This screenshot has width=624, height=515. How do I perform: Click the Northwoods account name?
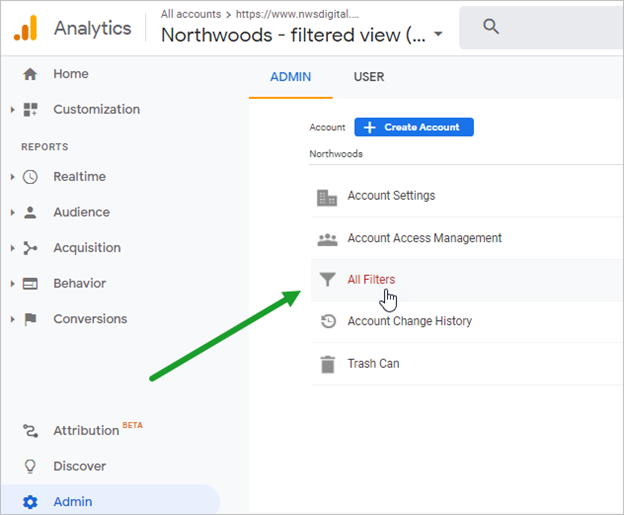[336, 154]
